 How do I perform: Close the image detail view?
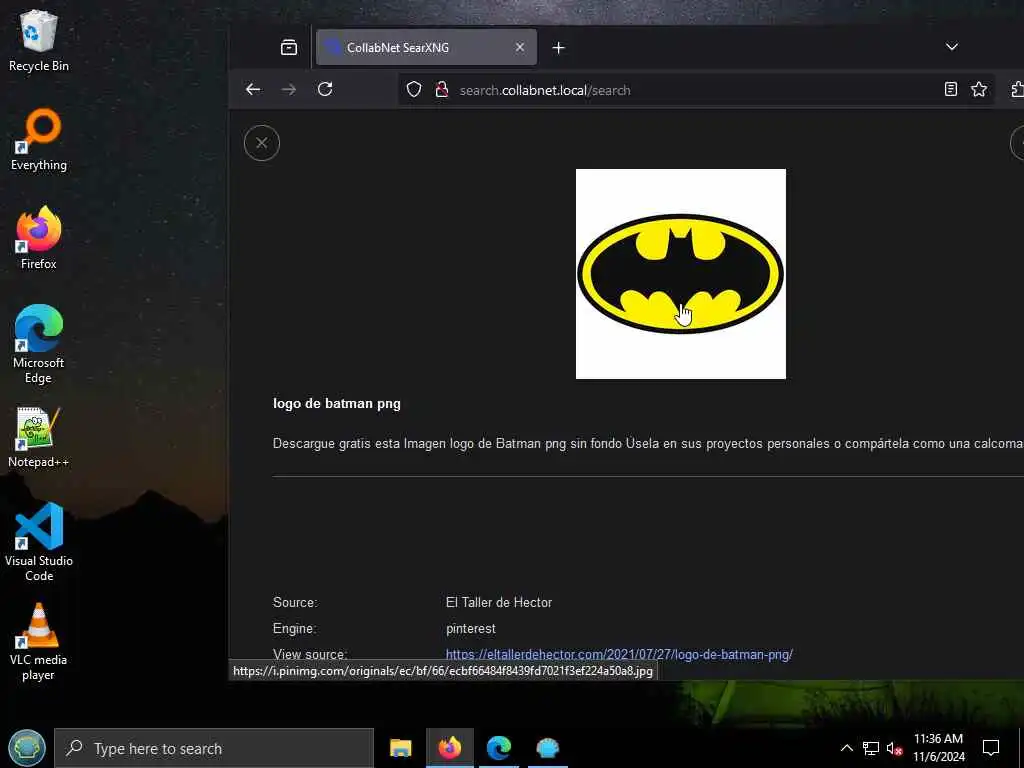point(261,143)
